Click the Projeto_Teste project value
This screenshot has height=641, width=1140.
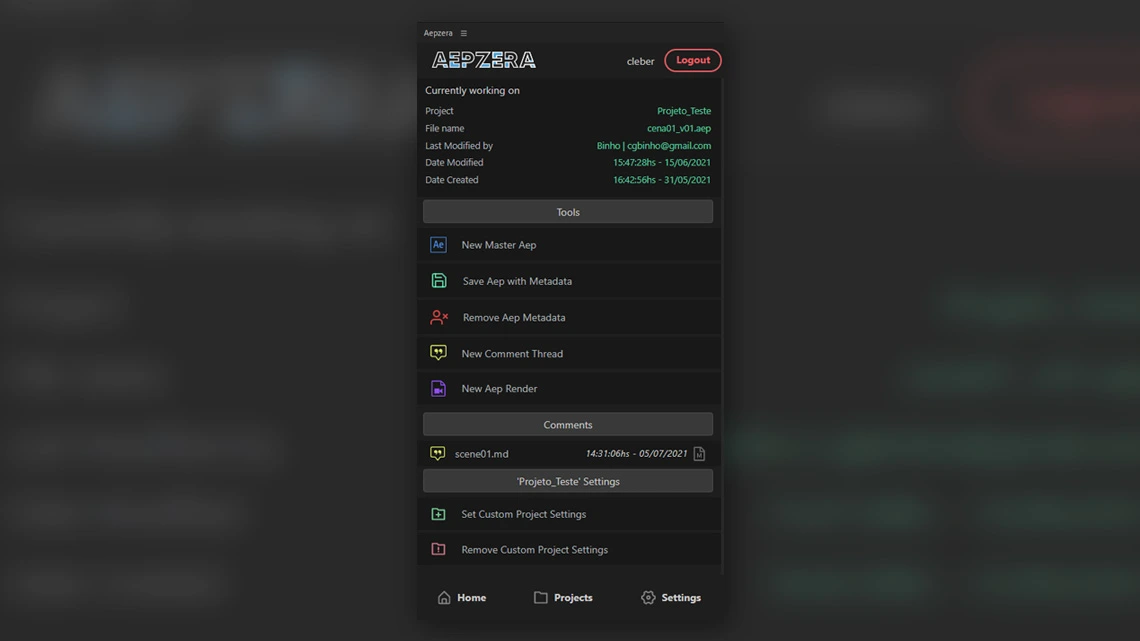[x=684, y=111]
